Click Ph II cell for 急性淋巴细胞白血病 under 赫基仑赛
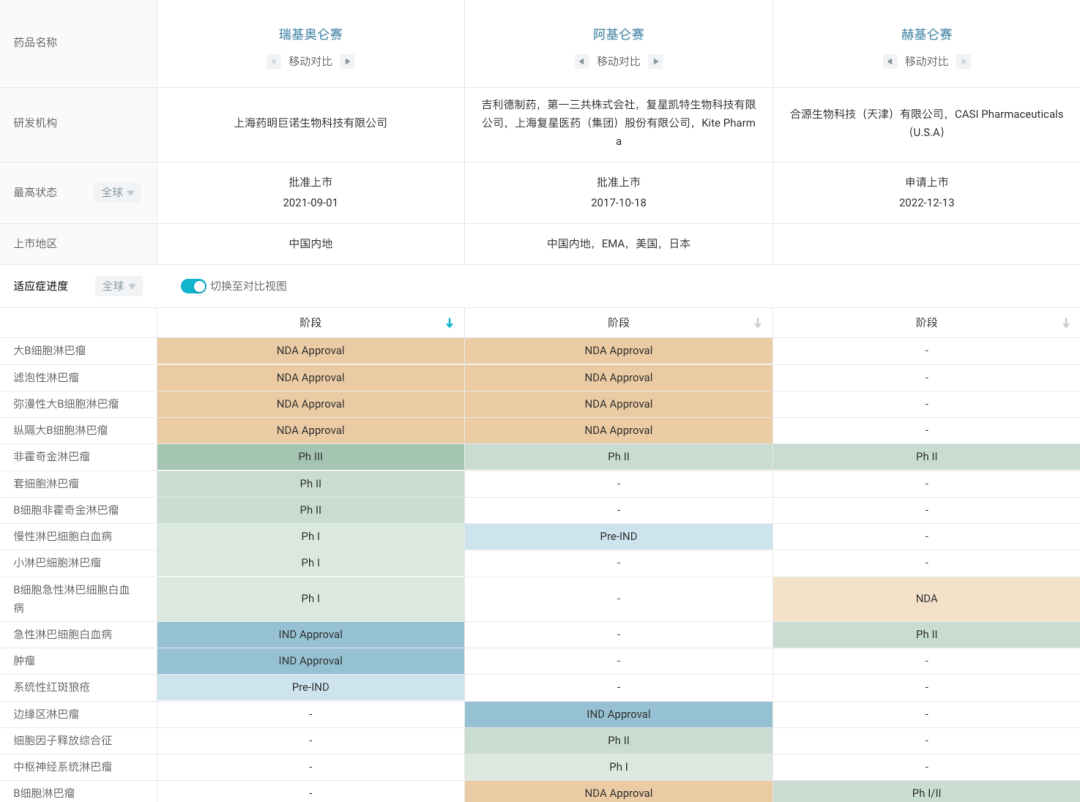This screenshot has height=802, width=1080. pos(926,635)
